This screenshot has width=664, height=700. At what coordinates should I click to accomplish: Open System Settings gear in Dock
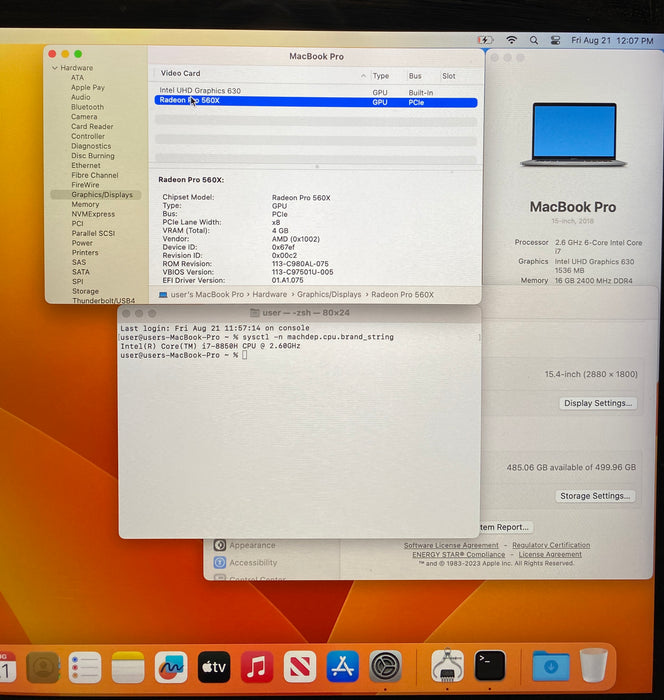(385, 667)
